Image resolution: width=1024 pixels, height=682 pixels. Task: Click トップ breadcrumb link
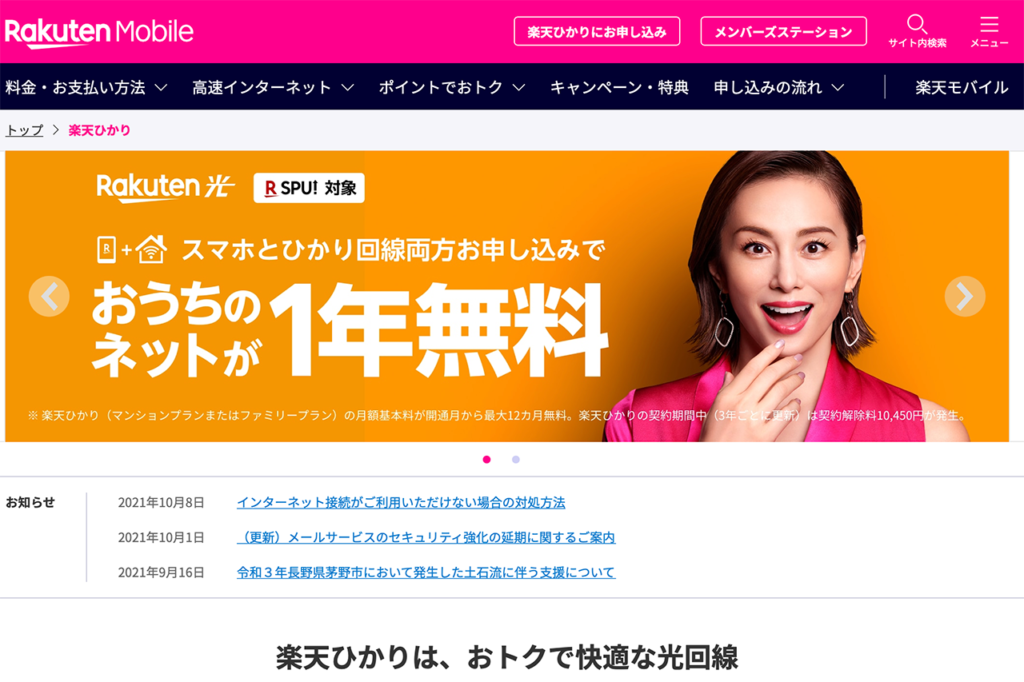[x=24, y=130]
